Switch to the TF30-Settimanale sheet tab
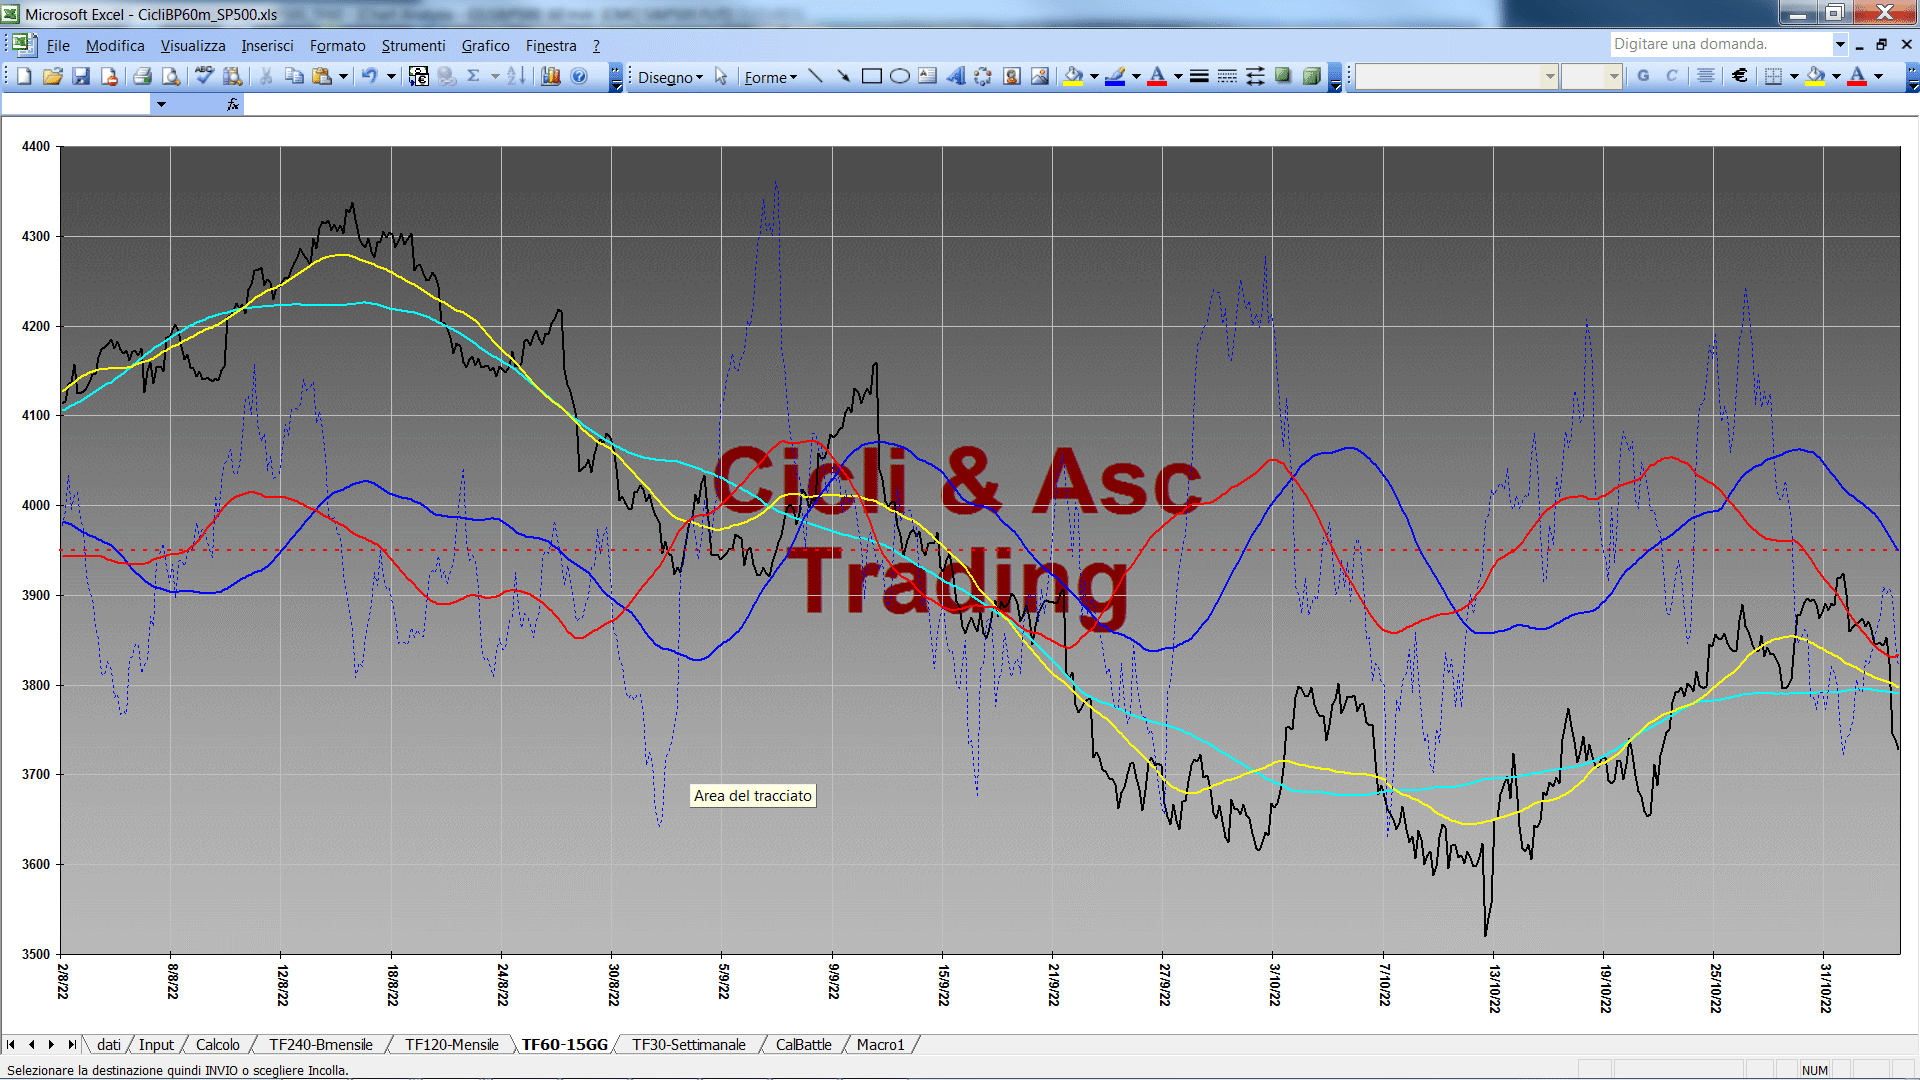This screenshot has height=1080, width=1920. (688, 1044)
